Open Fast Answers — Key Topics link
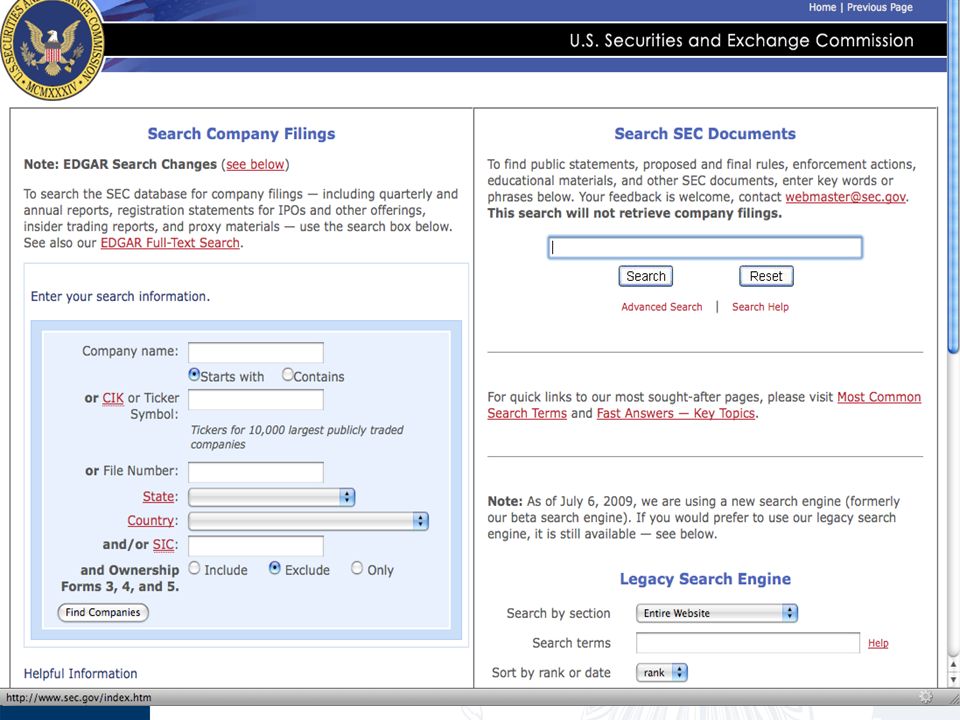The image size is (960, 720). tap(676, 413)
